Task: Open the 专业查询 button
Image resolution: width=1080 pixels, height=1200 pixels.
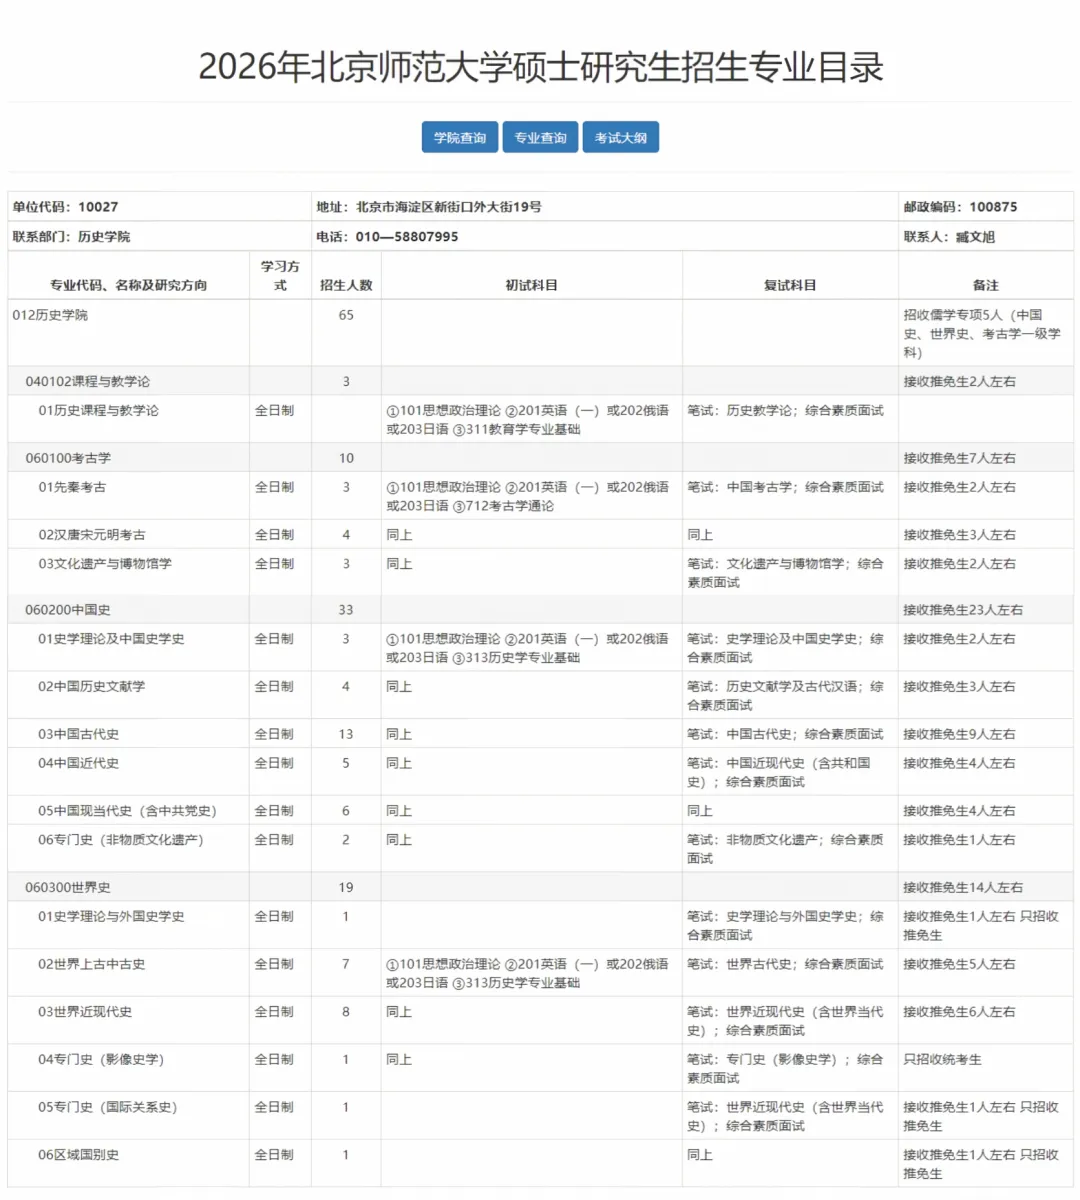Action: click(x=540, y=138)
